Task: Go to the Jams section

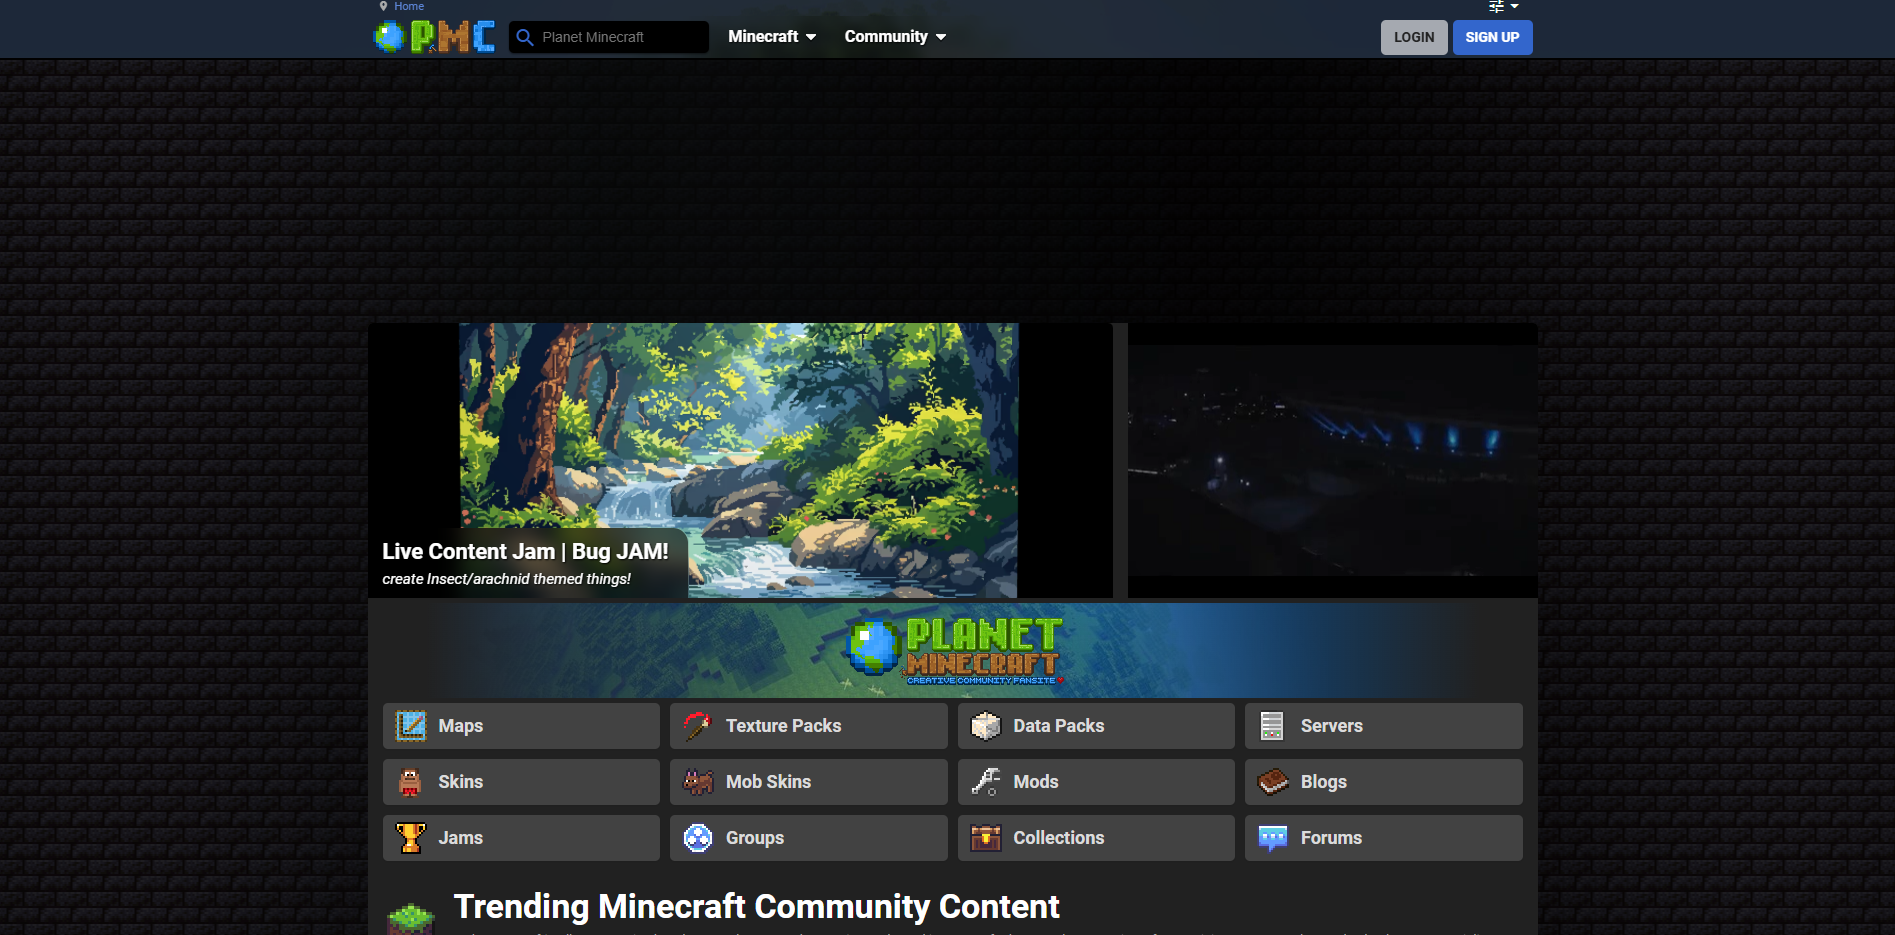Action: [x=521, y=838]
